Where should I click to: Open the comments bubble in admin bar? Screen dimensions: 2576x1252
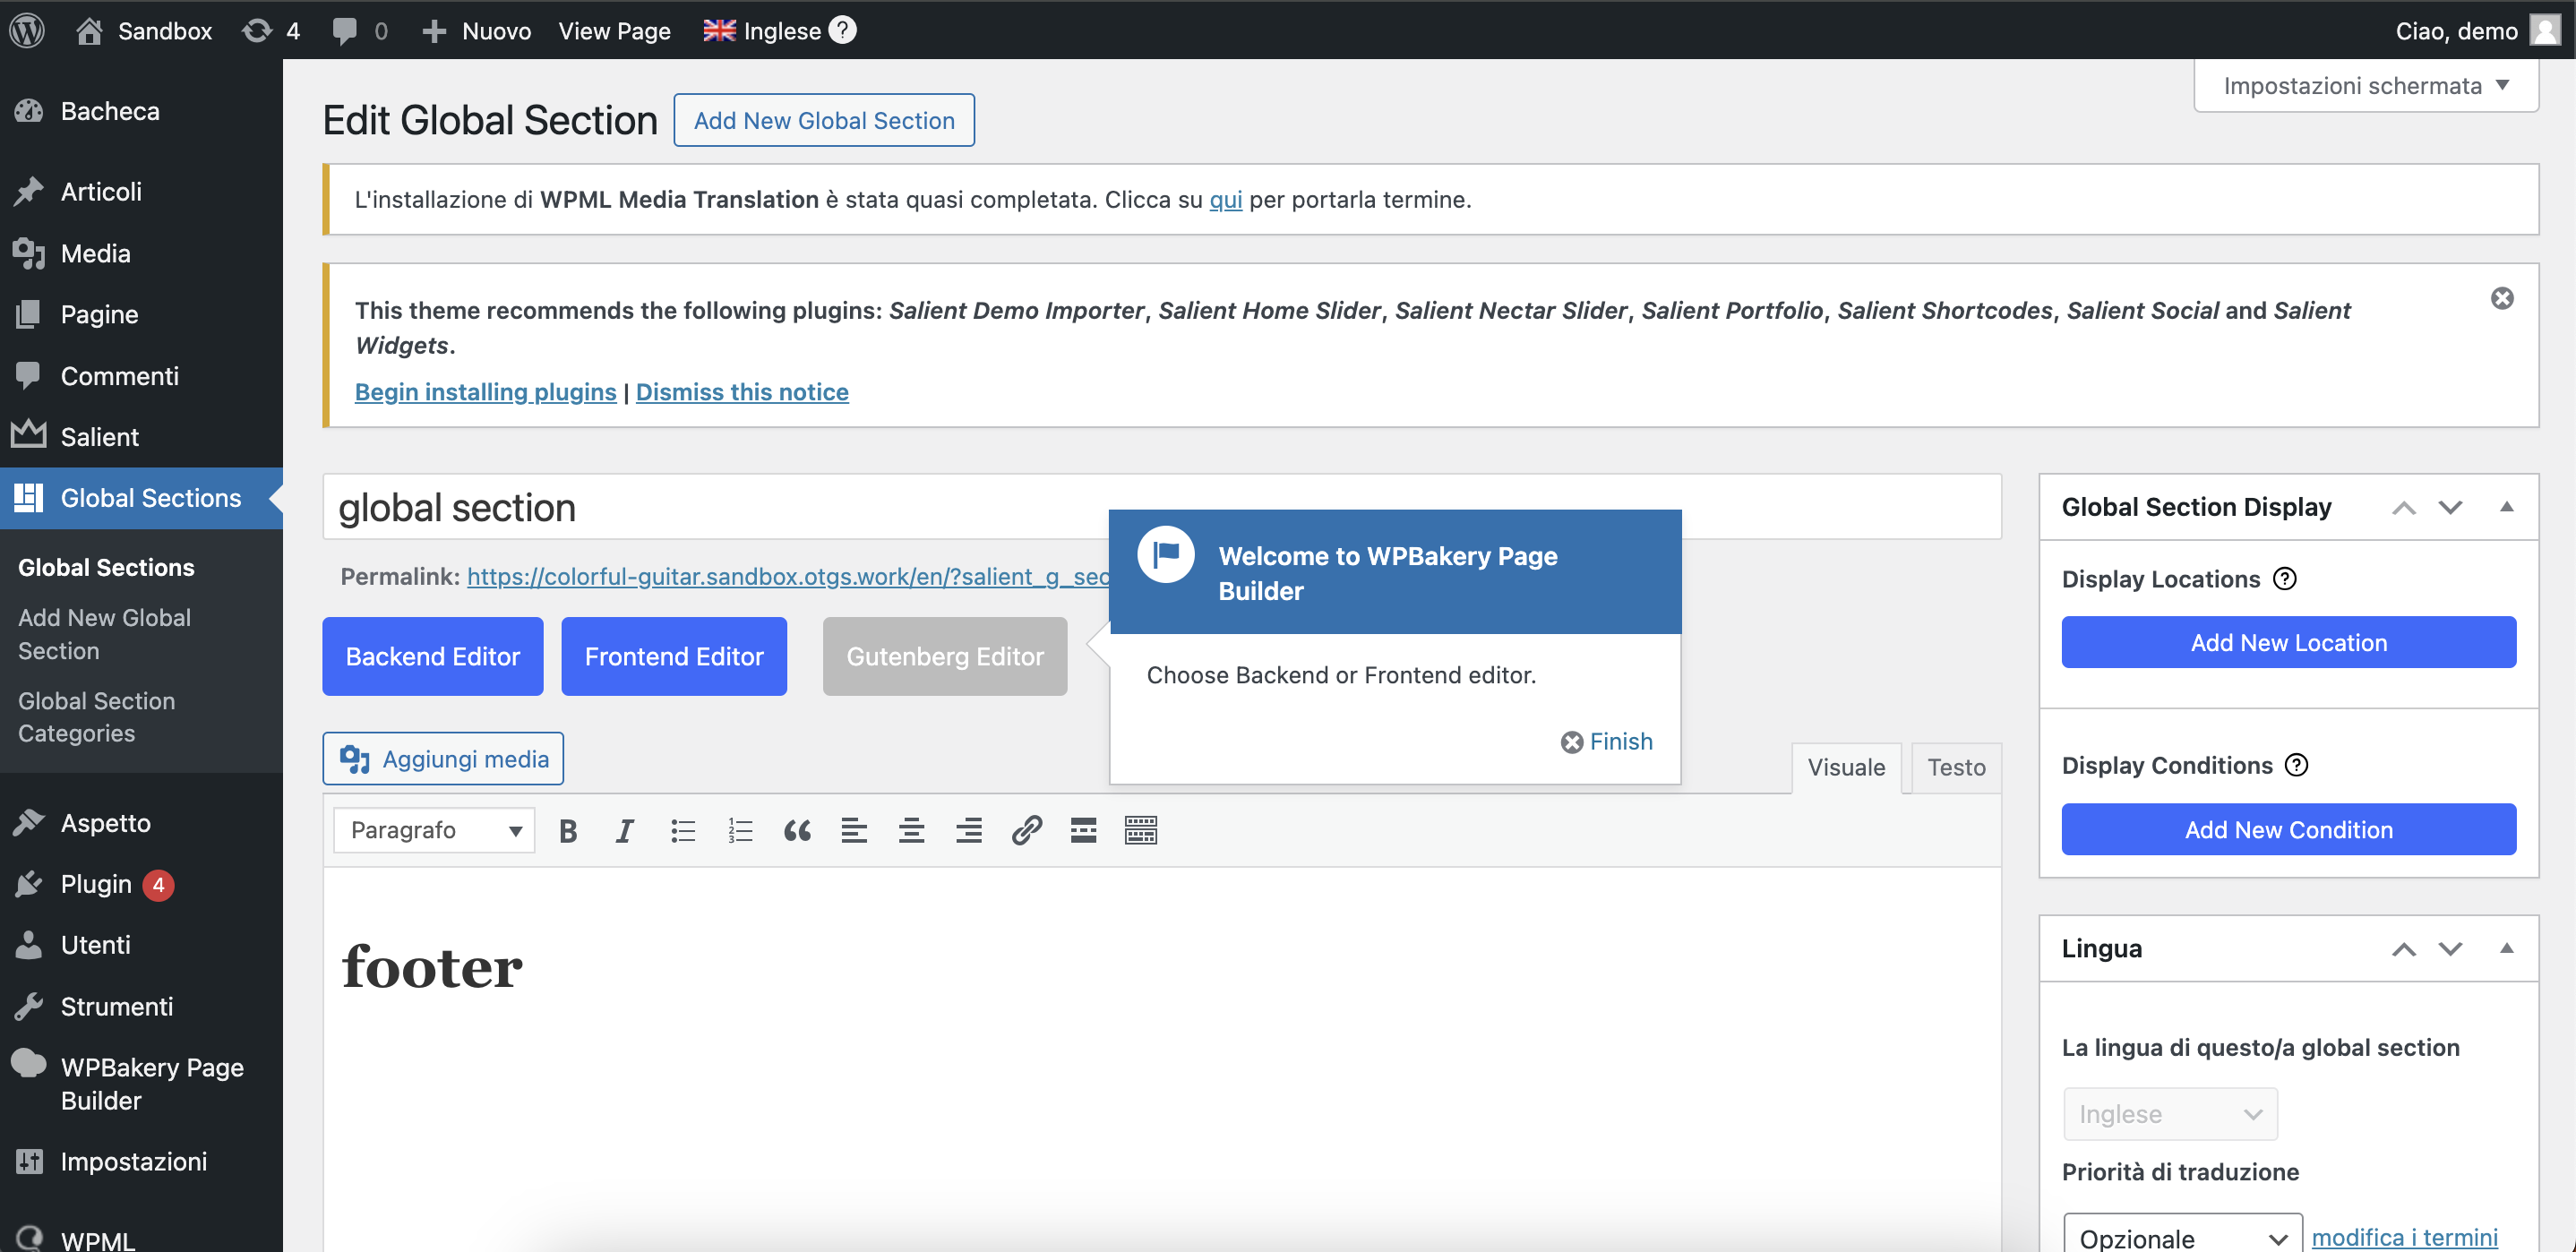(x=359, y=30)
